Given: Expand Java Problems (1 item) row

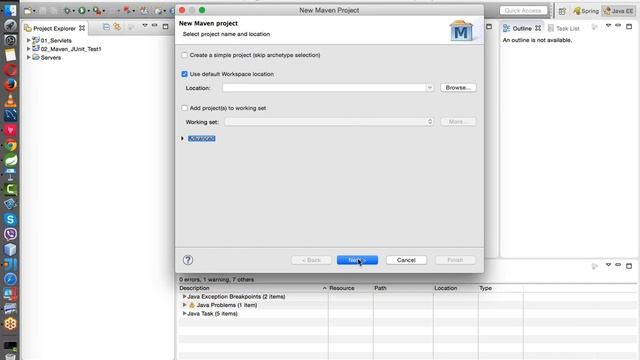Looking at the screenshot, I should [x=184, y=305].
